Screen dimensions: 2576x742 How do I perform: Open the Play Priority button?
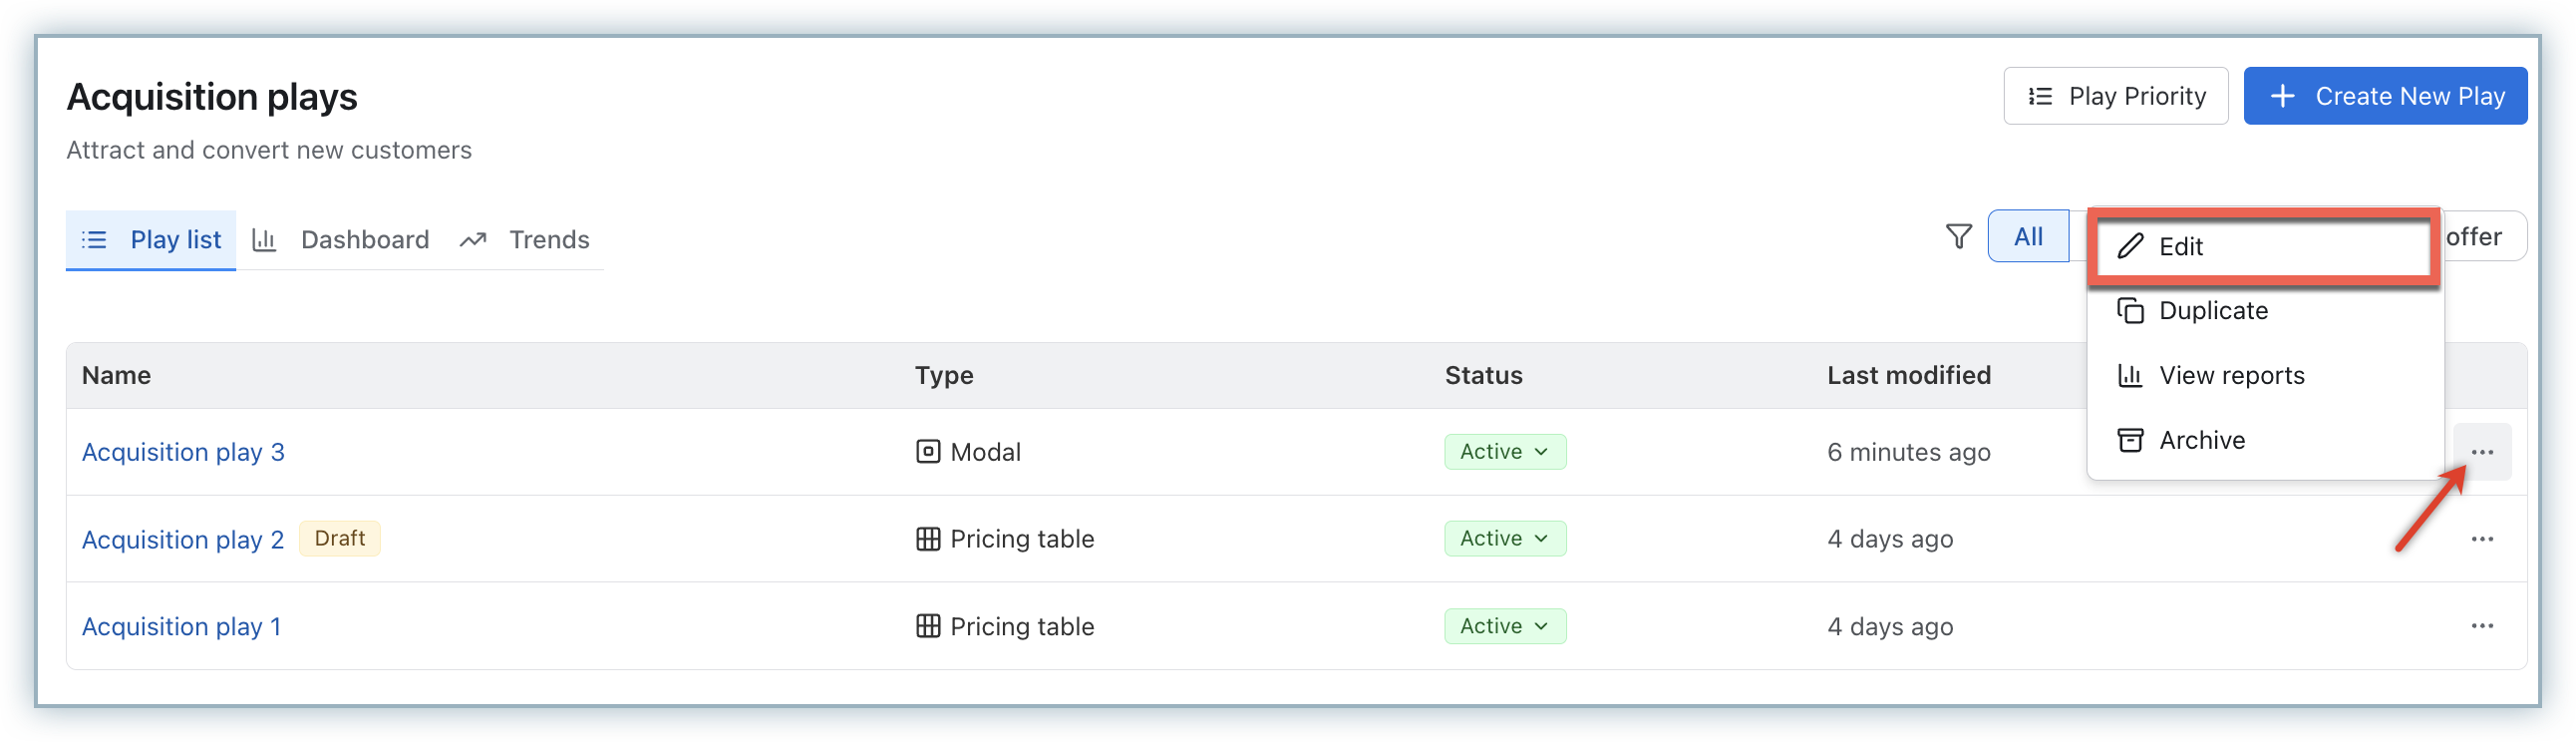tap(2115, 96)
